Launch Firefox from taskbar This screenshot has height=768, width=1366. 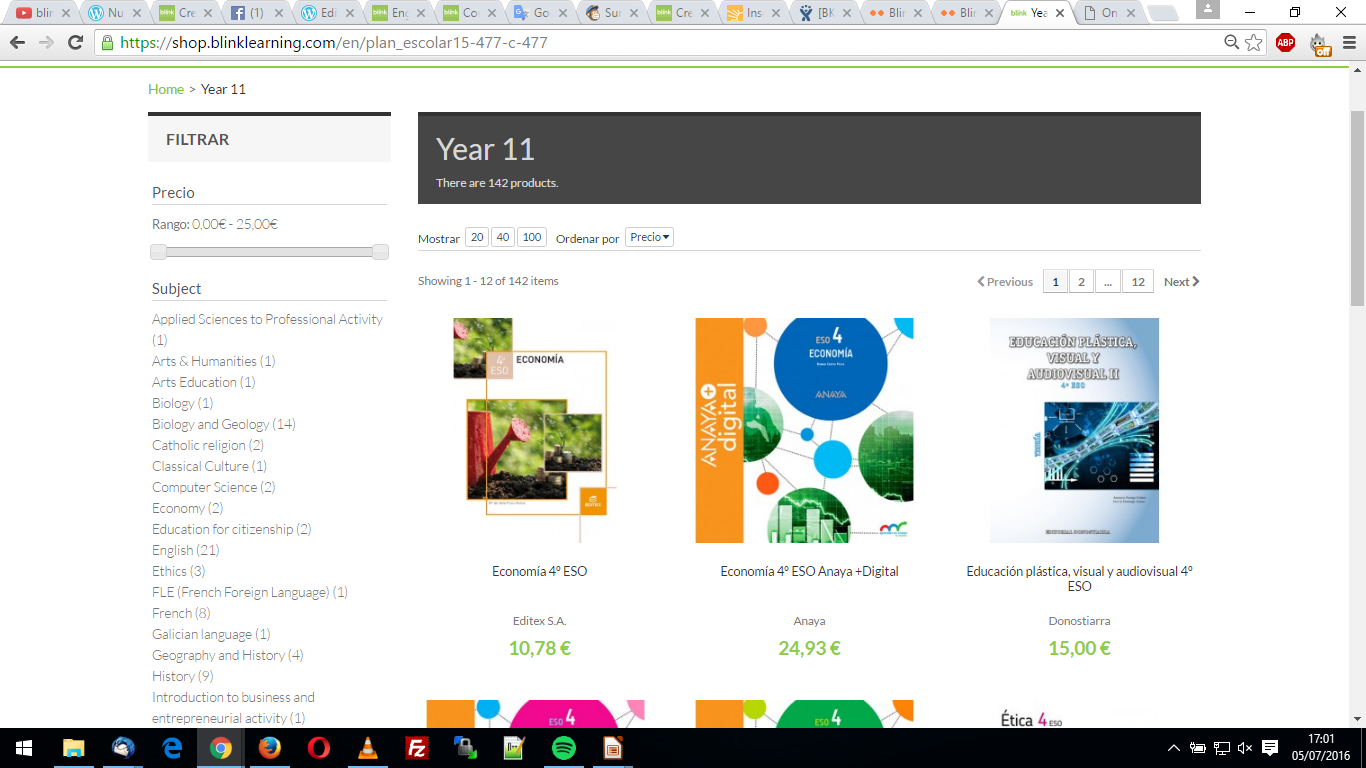(x=270, y=748)
